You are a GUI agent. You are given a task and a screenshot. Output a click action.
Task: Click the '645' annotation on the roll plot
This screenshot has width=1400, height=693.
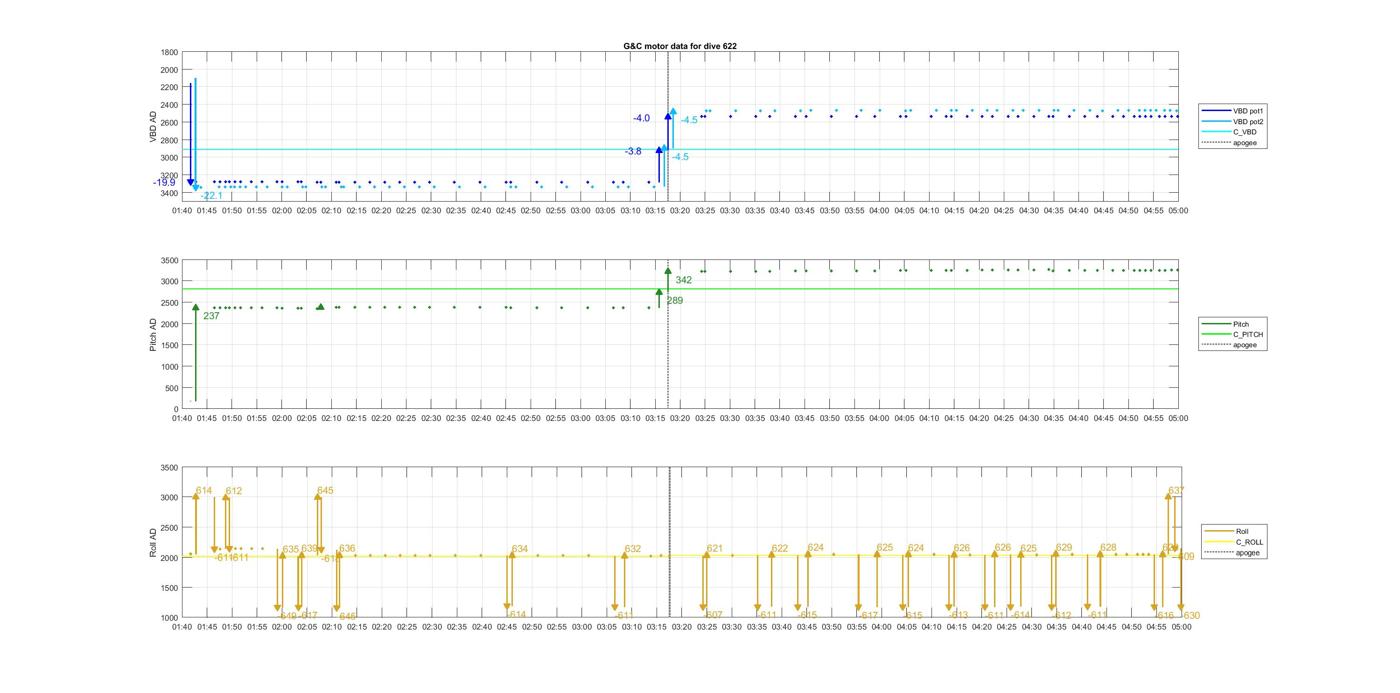[325, 491]
